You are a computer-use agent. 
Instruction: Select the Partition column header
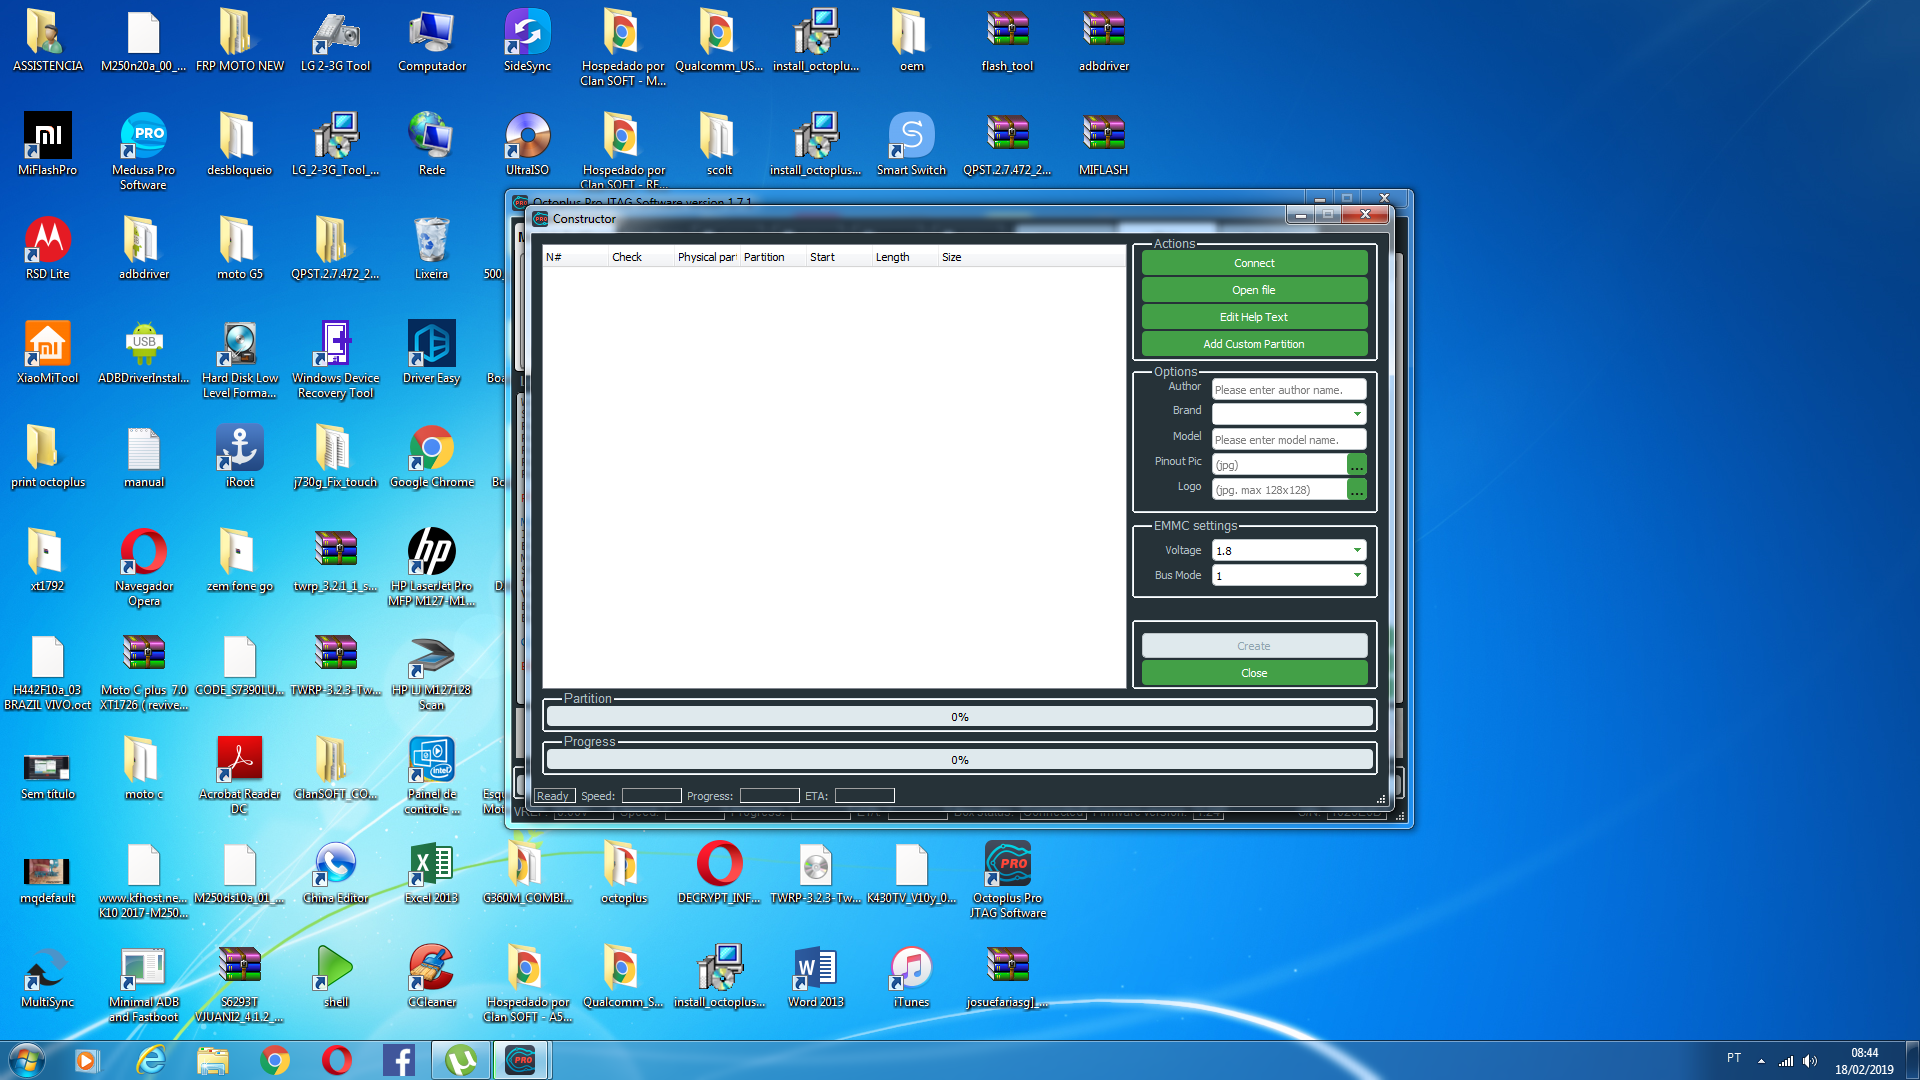[x=772, y=257]
